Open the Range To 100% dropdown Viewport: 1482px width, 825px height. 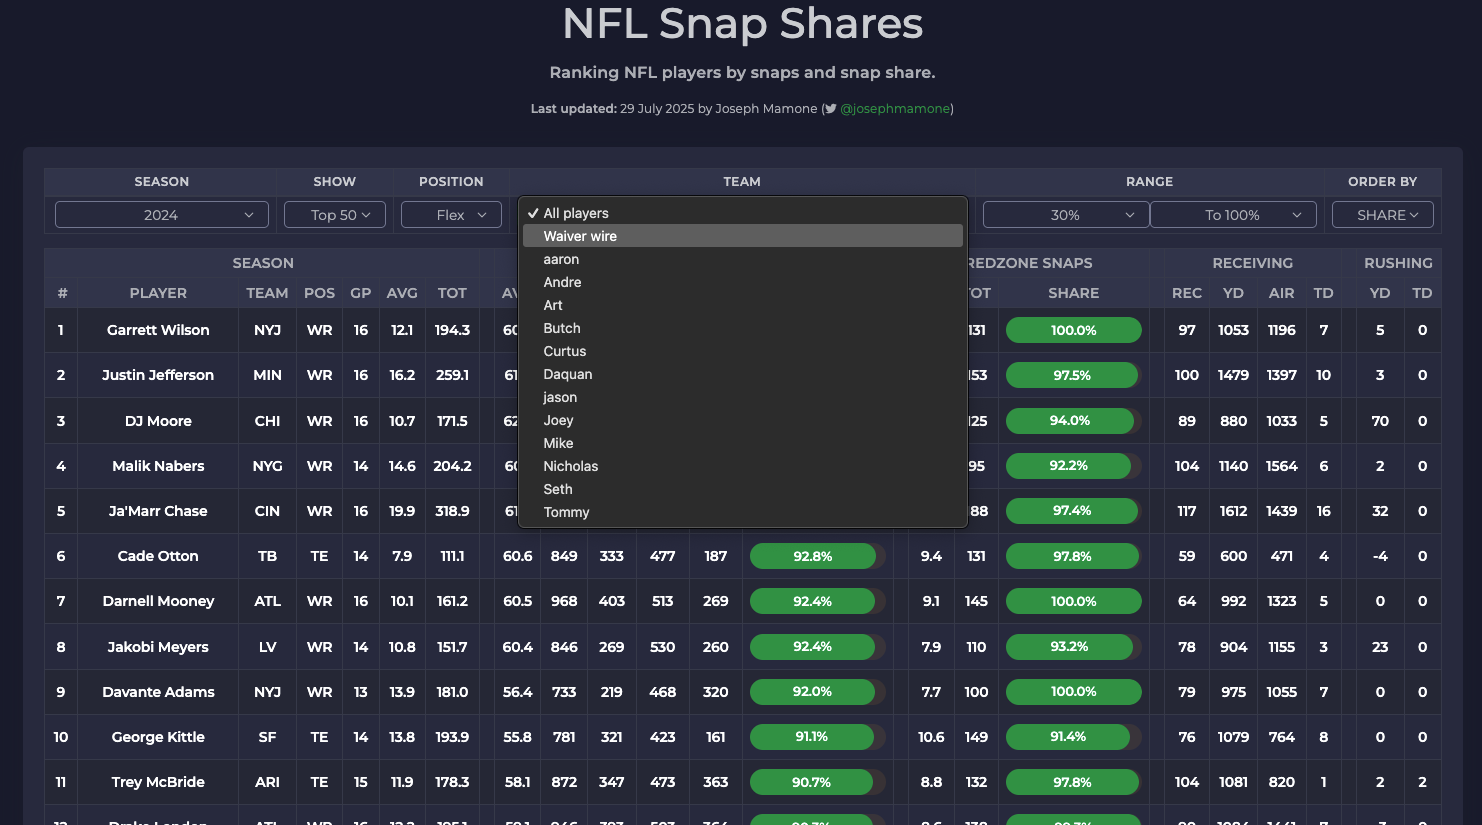click(1233, 215)
